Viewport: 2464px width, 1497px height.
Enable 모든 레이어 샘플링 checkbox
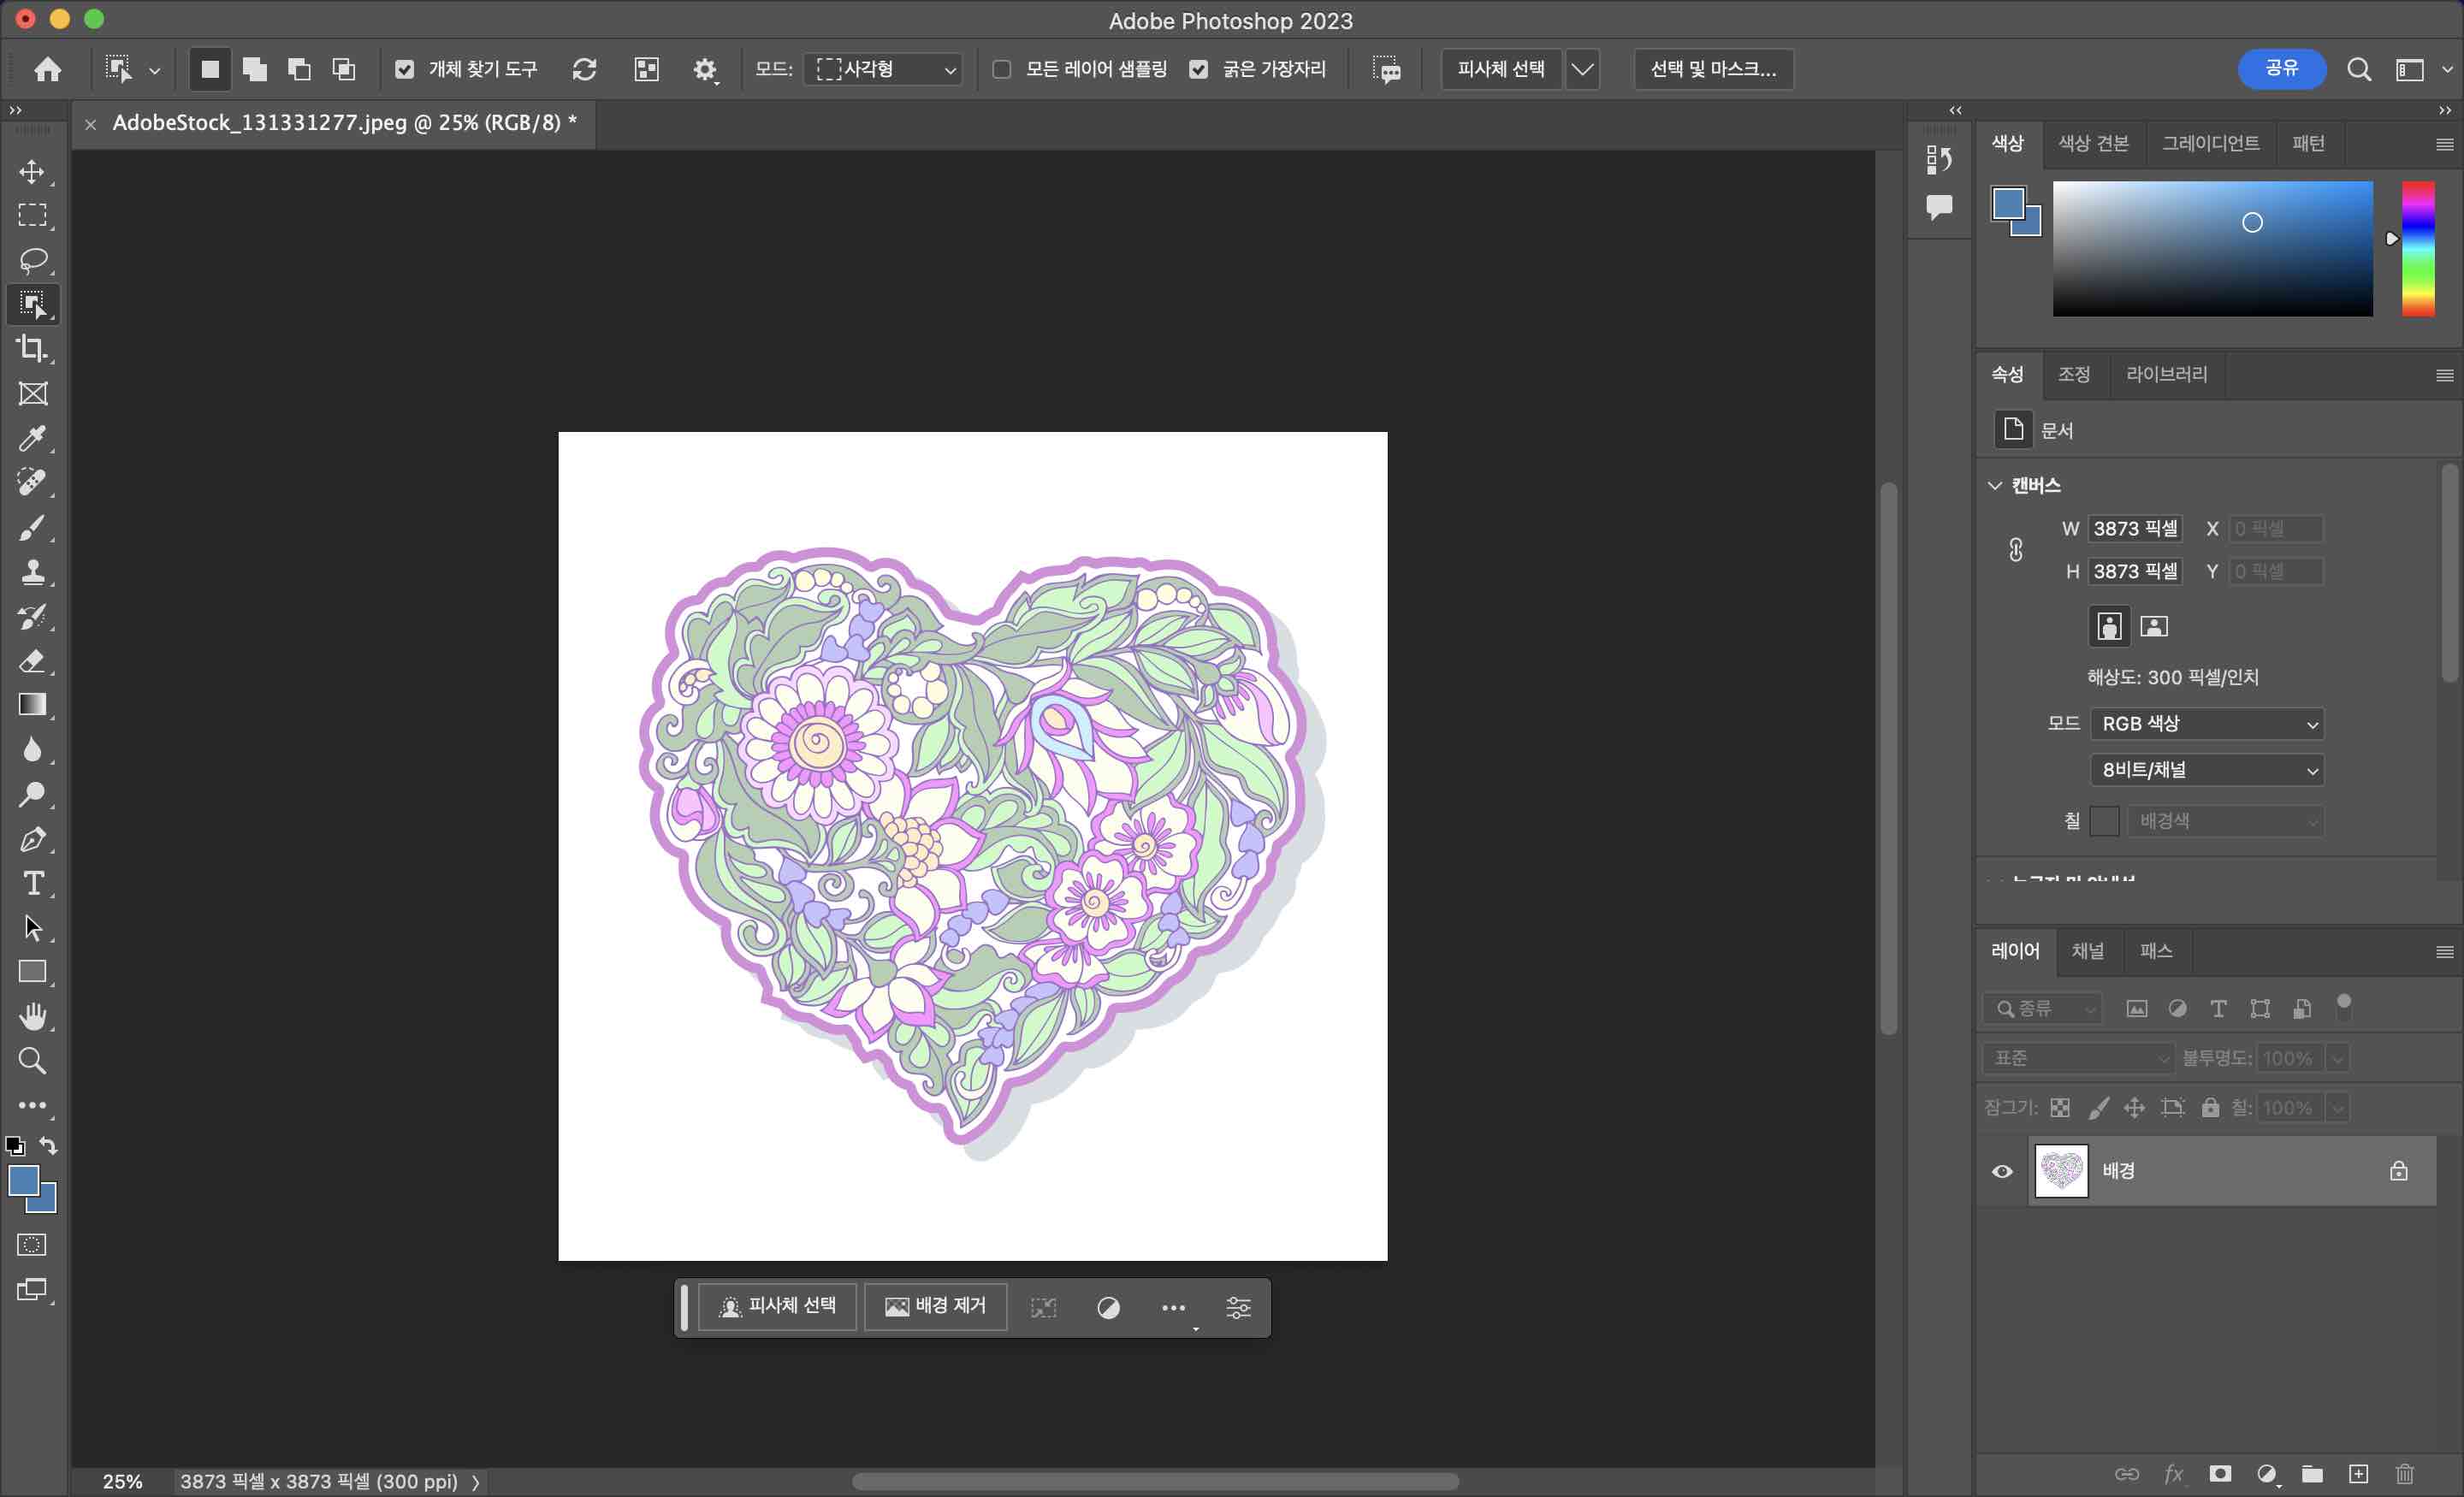click(1001, 69)
